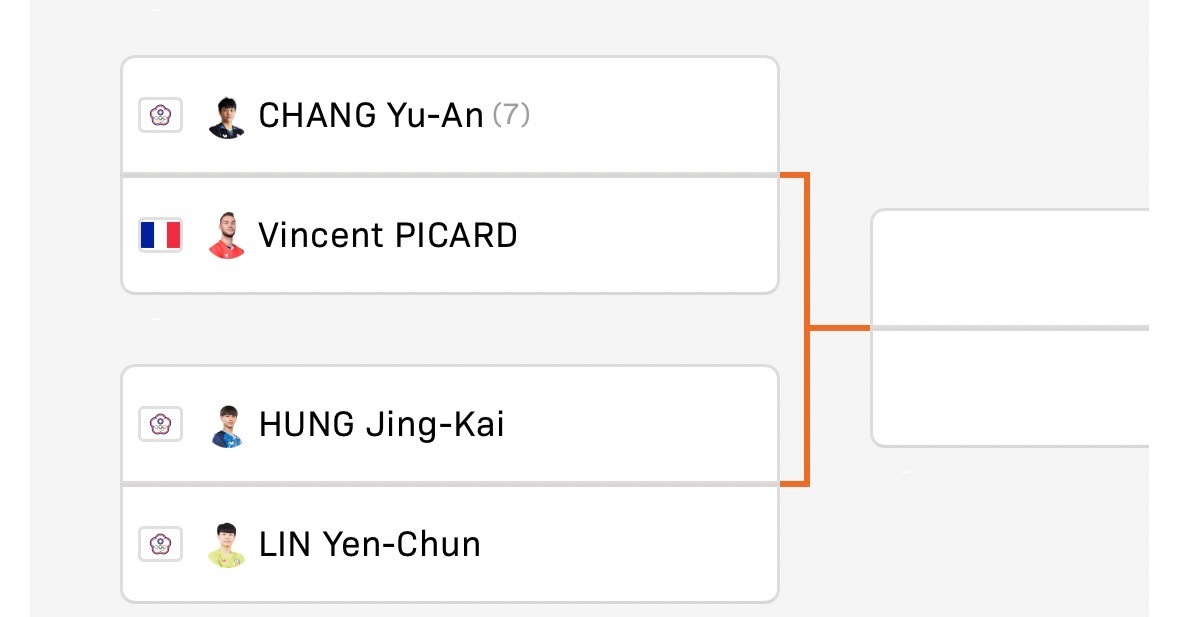Click the divider between HUNG Jing-Kai and LIN Yen-Chun
The height and width of the screenshot is (617, 1179).
click(x=450, y=484)
